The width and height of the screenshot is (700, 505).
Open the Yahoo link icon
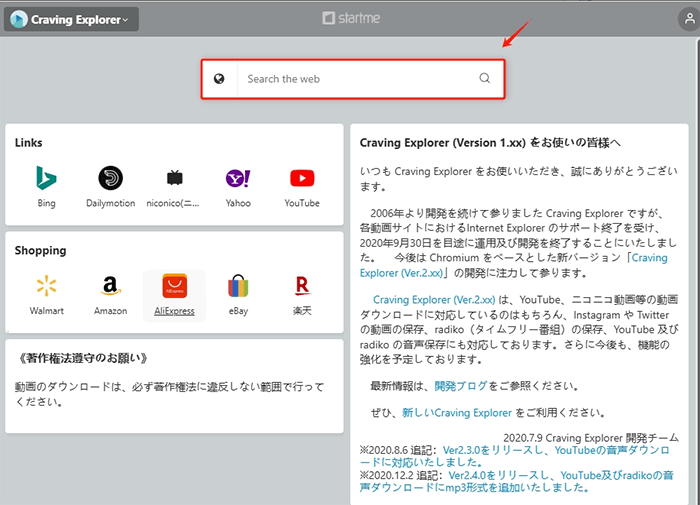tap(238, 179)
